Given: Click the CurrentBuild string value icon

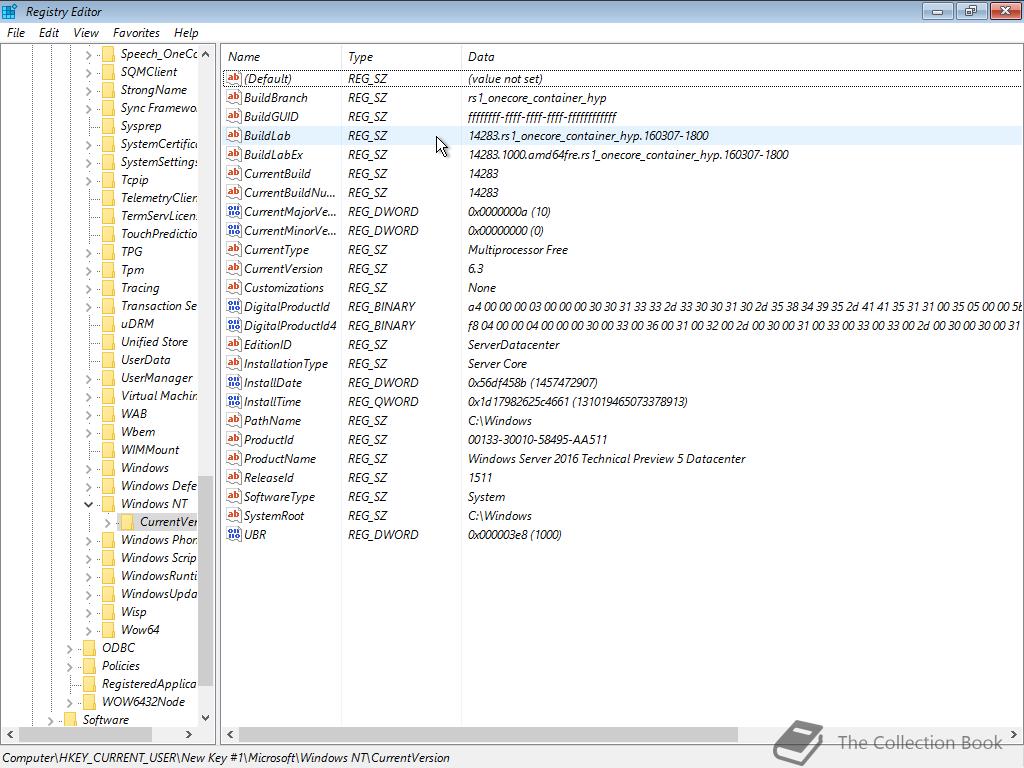Looking at the screenshot, I should (233, 173).
